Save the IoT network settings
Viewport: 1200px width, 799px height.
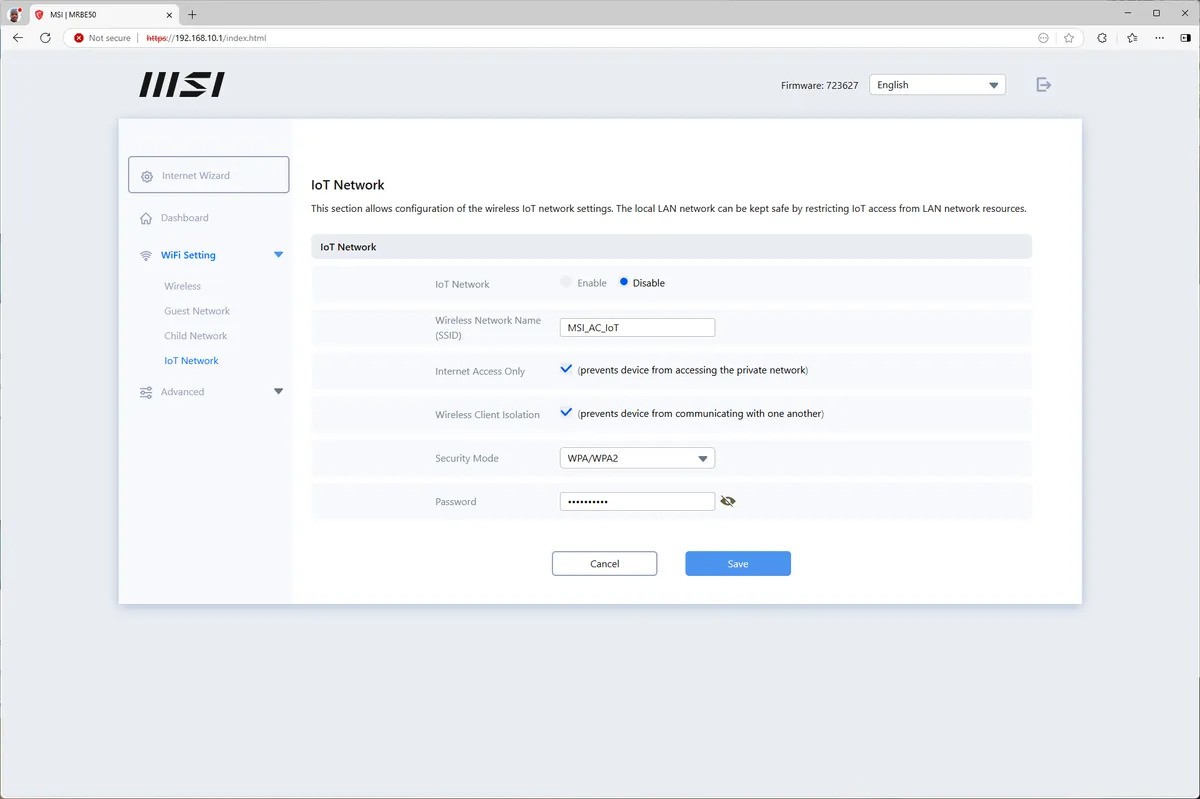click(x=737, y=564)
